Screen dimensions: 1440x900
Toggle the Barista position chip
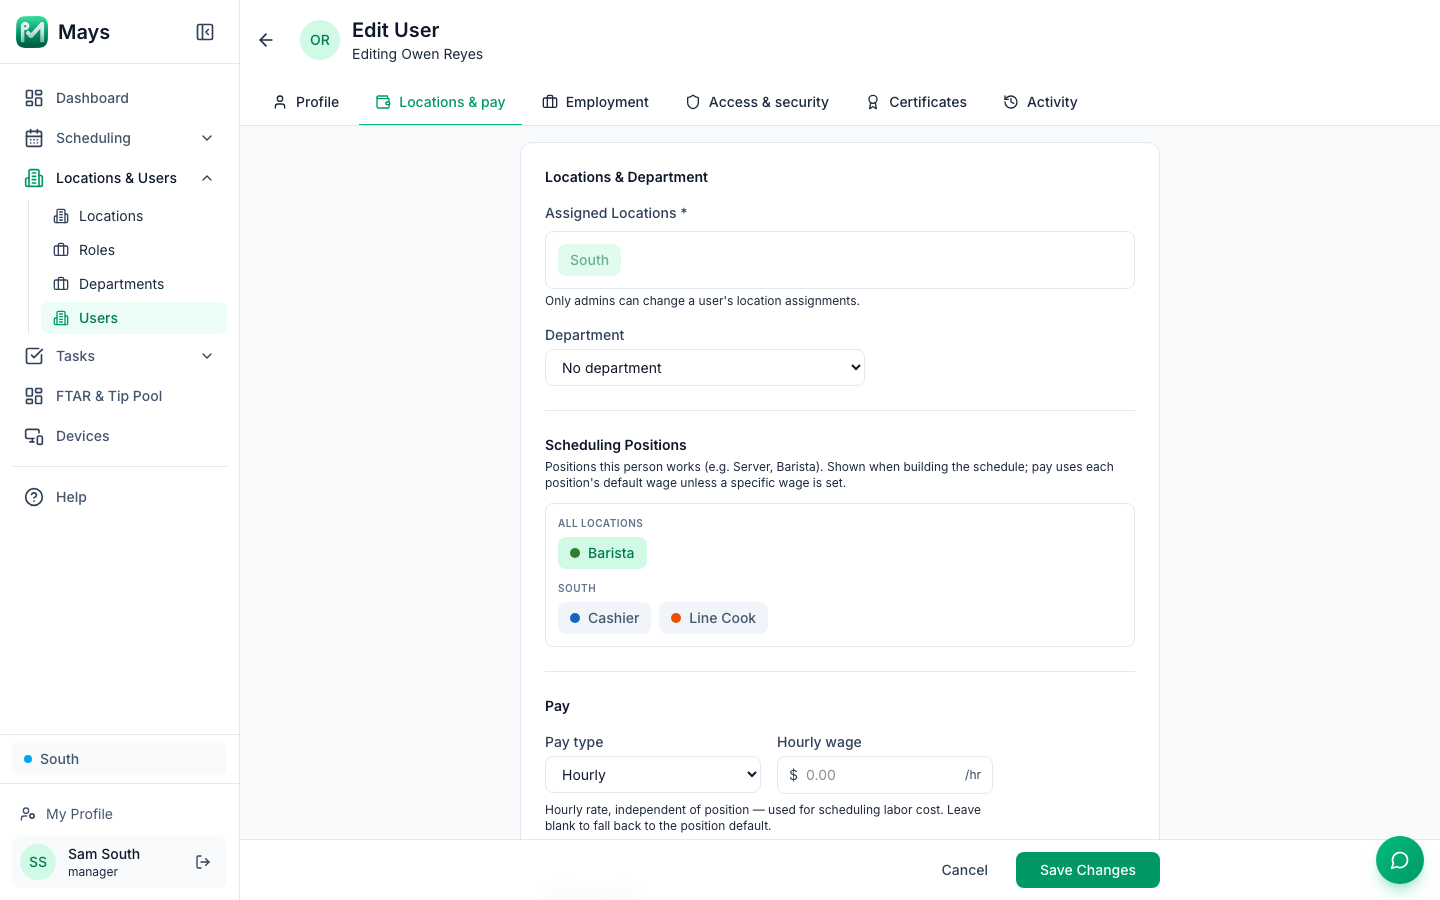(602, 553)
